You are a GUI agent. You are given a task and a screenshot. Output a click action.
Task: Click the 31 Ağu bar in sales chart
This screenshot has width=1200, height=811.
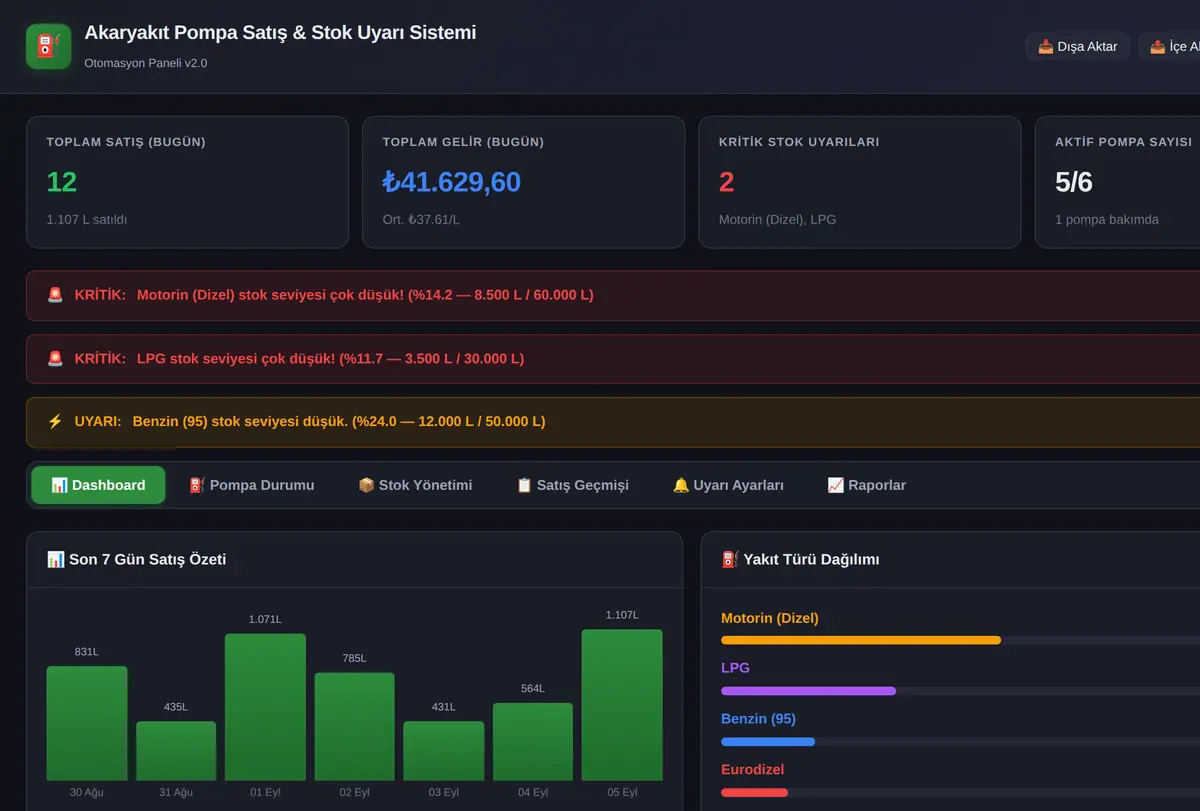pos(176,751)
